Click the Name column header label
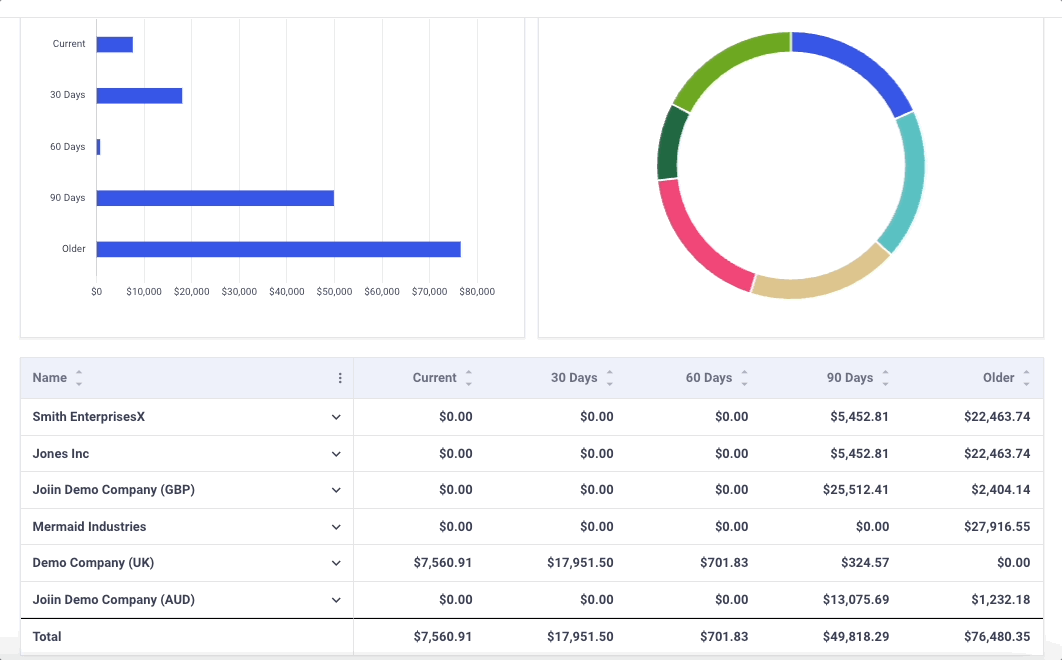 click(49, 378)
